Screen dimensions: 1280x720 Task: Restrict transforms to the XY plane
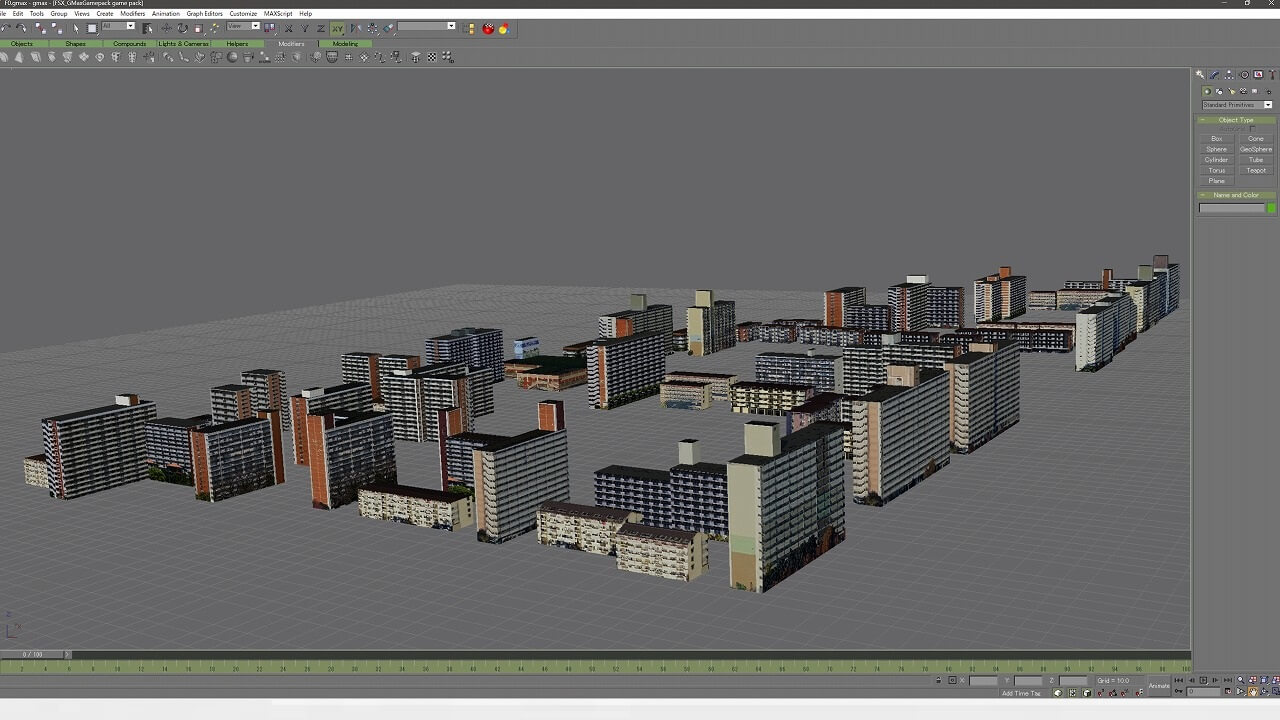[x=338, y=28]
